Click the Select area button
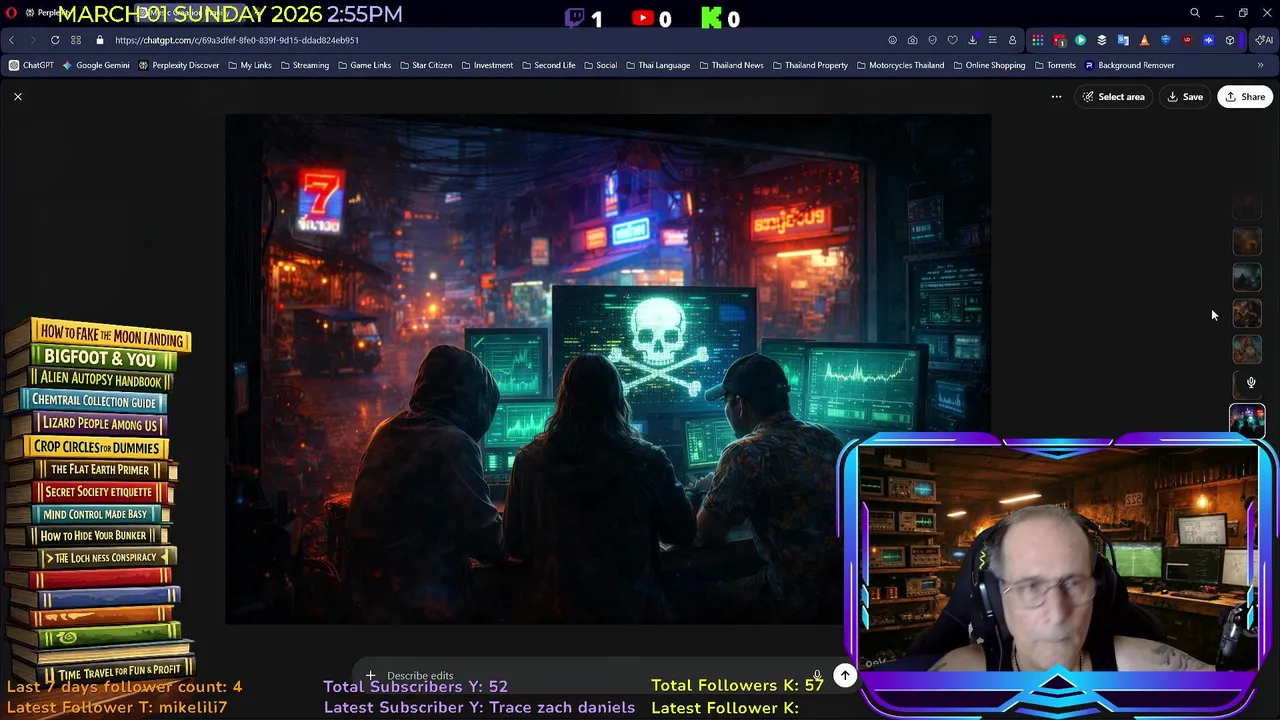This screenshot has height=720, width=1280. tap(1113, 97)
